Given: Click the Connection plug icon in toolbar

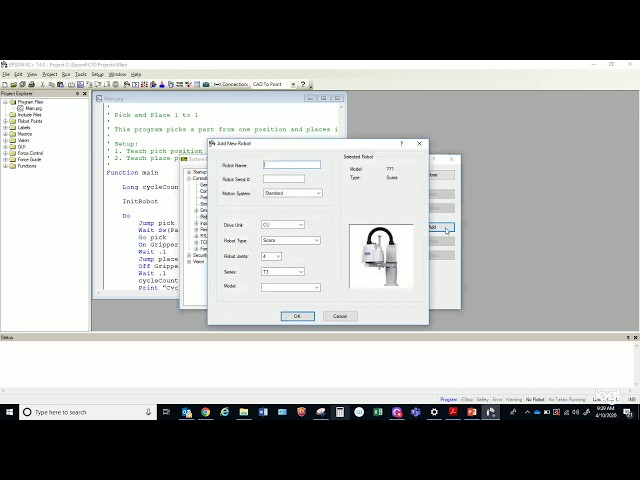Looking at the screenshot, I should (x=217, y=84).
